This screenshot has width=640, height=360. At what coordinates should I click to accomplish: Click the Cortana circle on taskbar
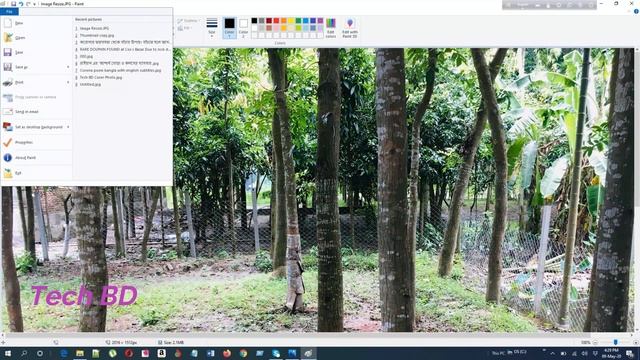[40, 353]
